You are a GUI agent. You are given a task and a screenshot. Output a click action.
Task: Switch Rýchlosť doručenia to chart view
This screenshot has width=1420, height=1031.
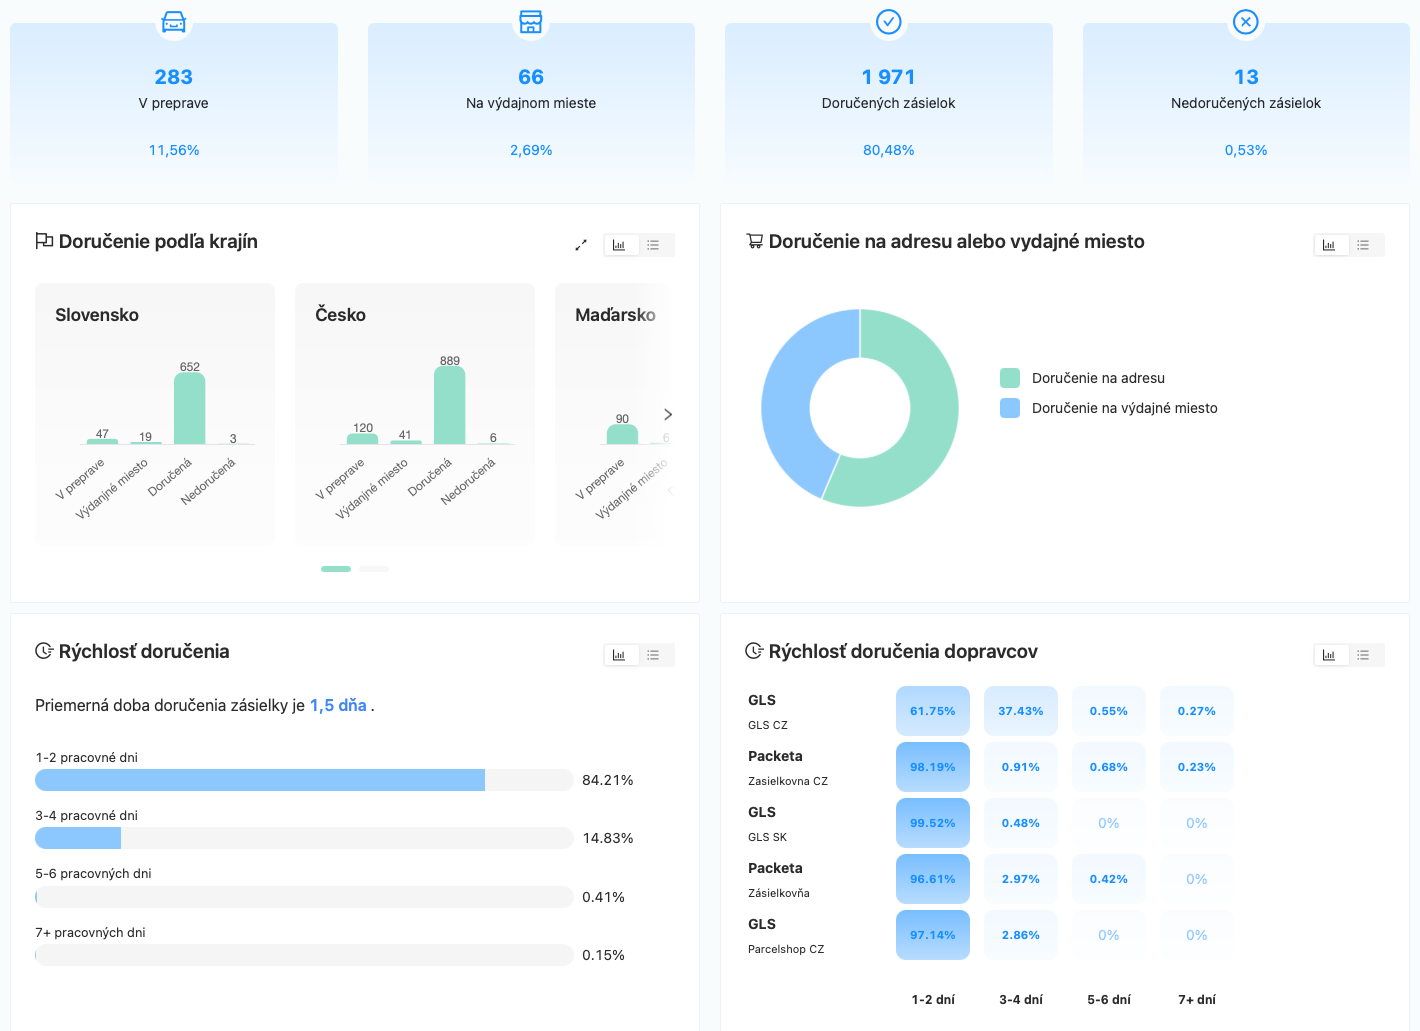coord(619,655)
